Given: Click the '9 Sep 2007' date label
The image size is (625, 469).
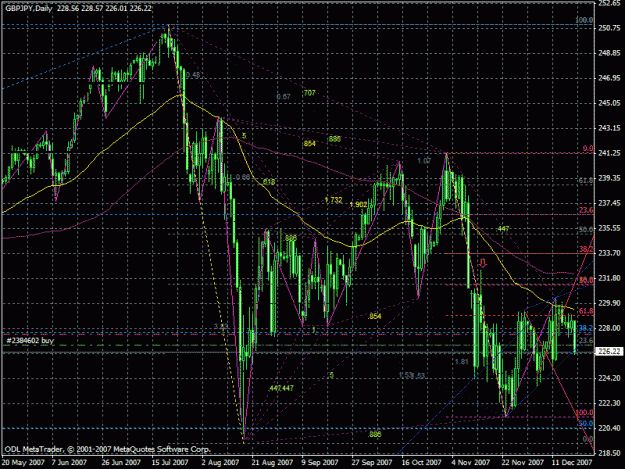Looking at the screenshot, I should pyautogui.click(x=320, y=462).
